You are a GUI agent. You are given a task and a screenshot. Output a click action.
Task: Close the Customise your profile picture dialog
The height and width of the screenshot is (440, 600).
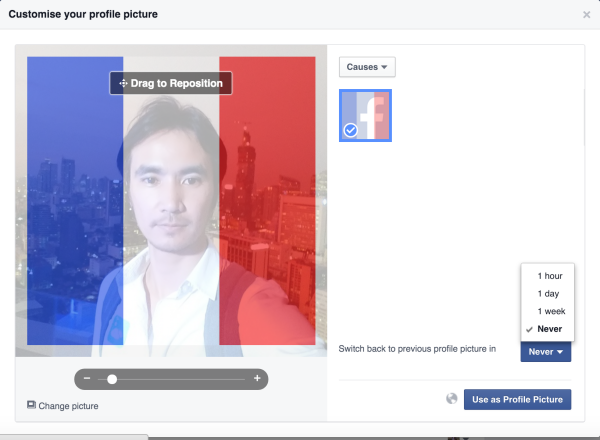(x=586, y=15)
